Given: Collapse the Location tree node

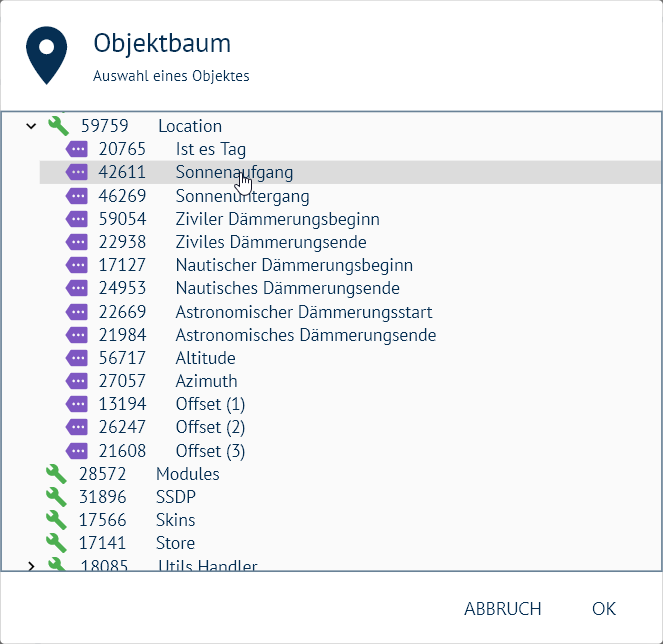Looking at the screenshot, I should tap(31, 126).
